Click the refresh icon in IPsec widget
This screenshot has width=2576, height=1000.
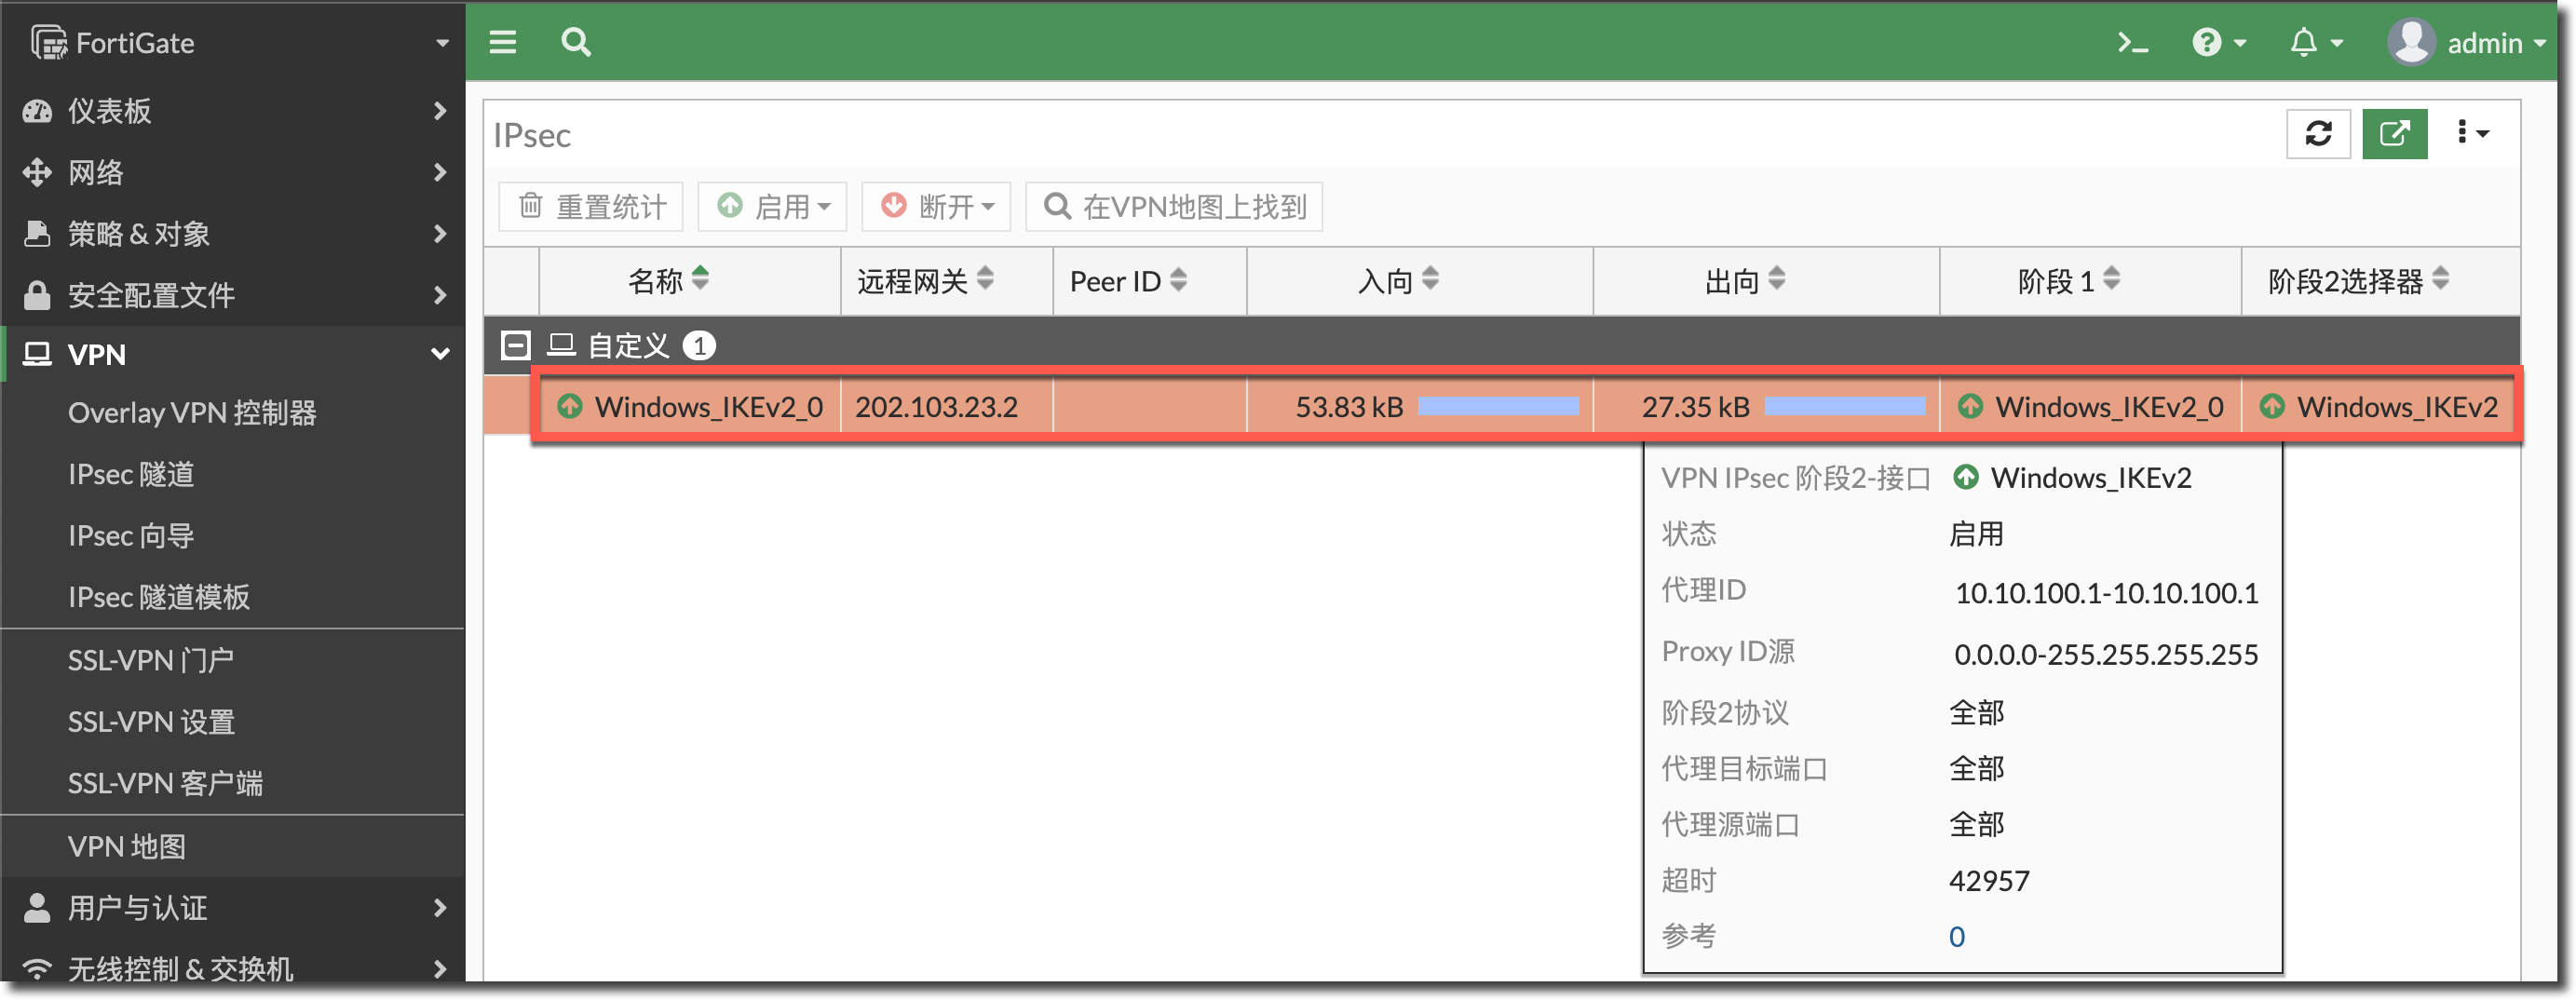(2318, 134)
